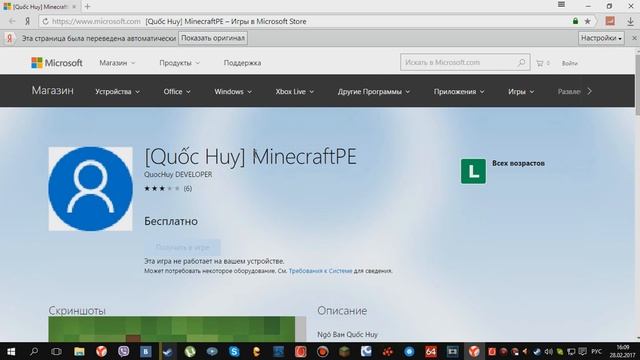Screen dimensions: 640x360
Task: Expand the Устройства menu
Action: pyautogui.click(x=117, y=91)
